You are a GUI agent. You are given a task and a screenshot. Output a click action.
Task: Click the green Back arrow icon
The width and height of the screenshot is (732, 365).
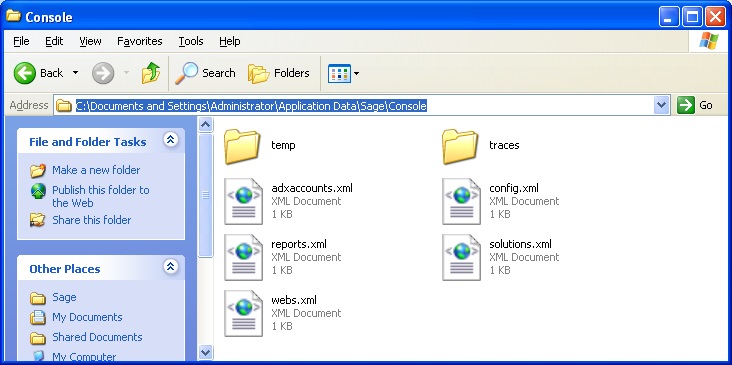coord(24,73)
